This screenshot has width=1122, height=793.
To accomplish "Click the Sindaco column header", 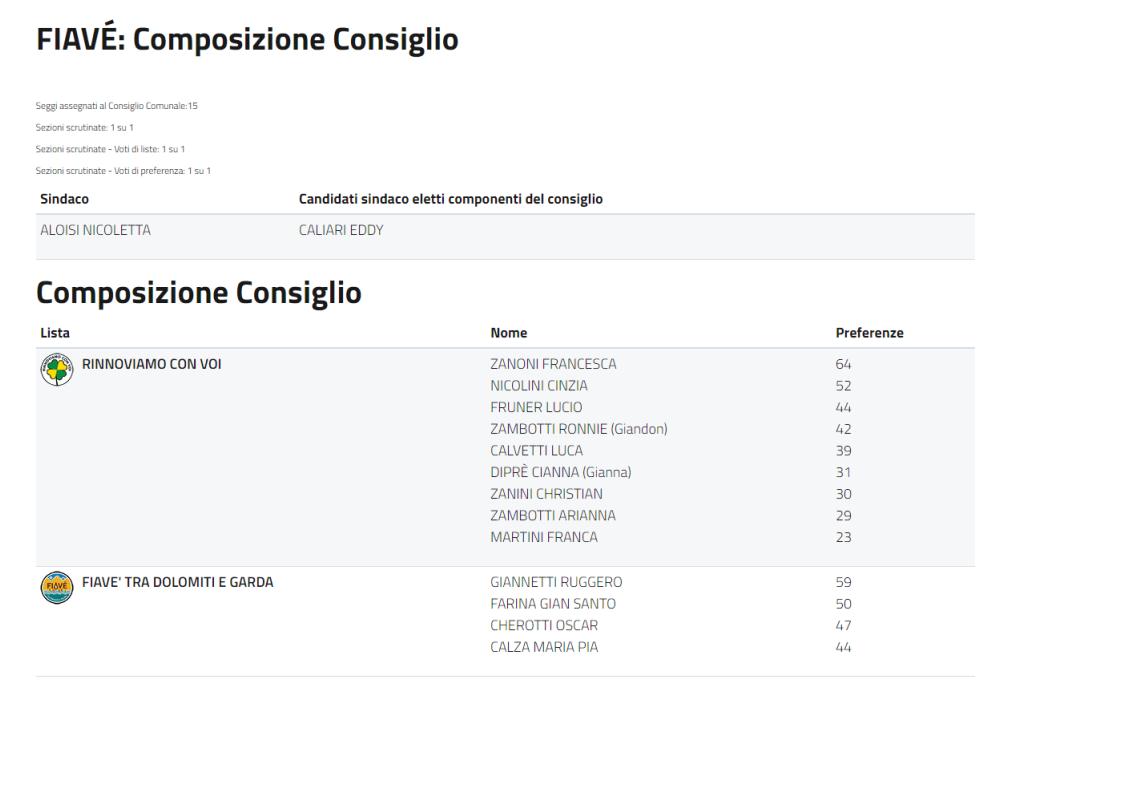I will click(64, 199).
